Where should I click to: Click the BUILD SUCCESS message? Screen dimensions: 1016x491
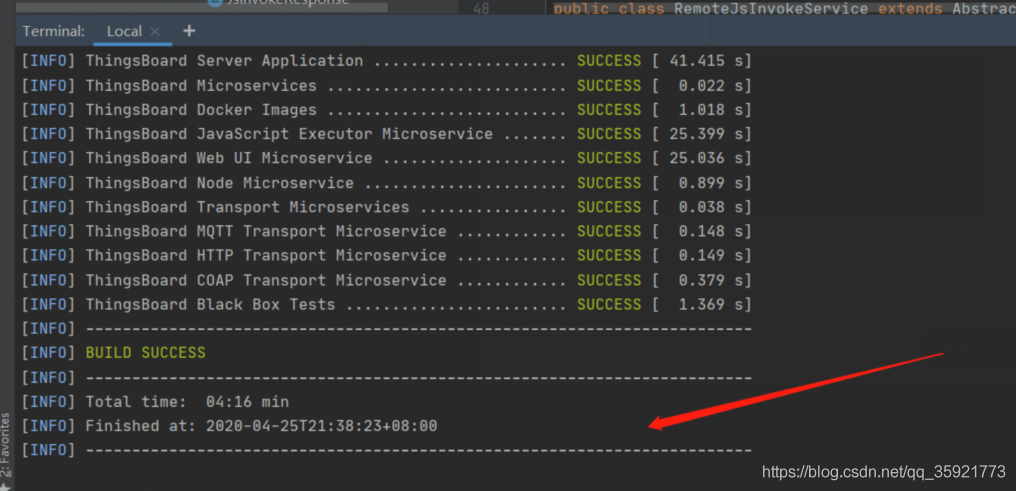click(145, 353)
